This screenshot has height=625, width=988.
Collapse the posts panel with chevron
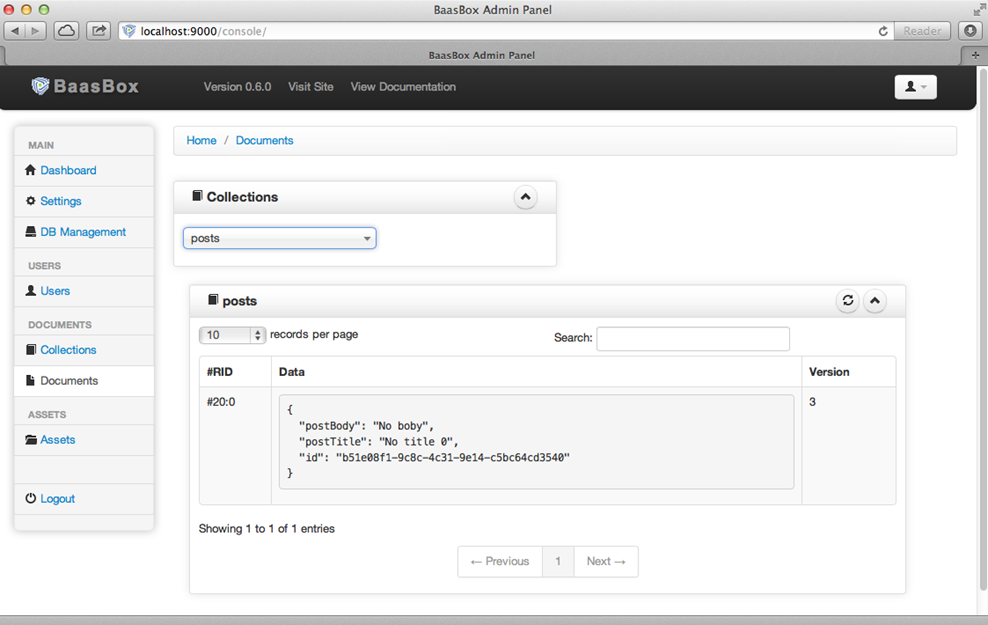[x=875, y=301]
